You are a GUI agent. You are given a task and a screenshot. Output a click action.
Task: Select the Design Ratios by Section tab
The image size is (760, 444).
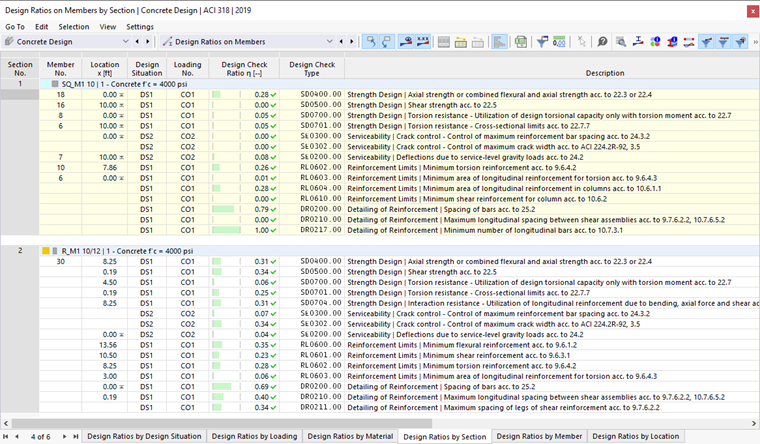(x=444, y=437)
